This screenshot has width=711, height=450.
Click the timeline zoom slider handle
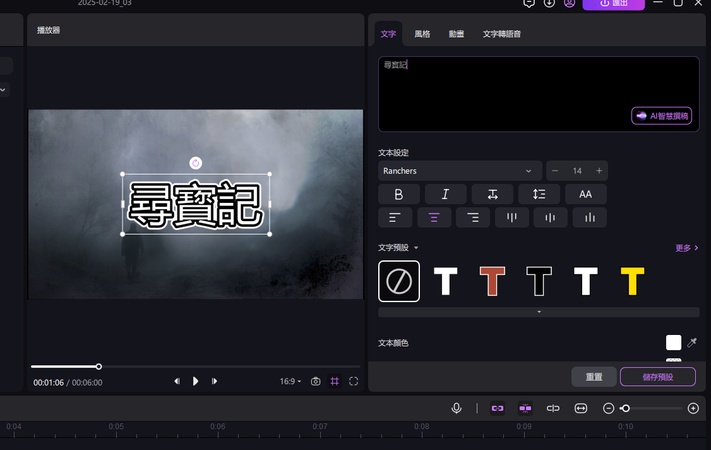point(625,408)
